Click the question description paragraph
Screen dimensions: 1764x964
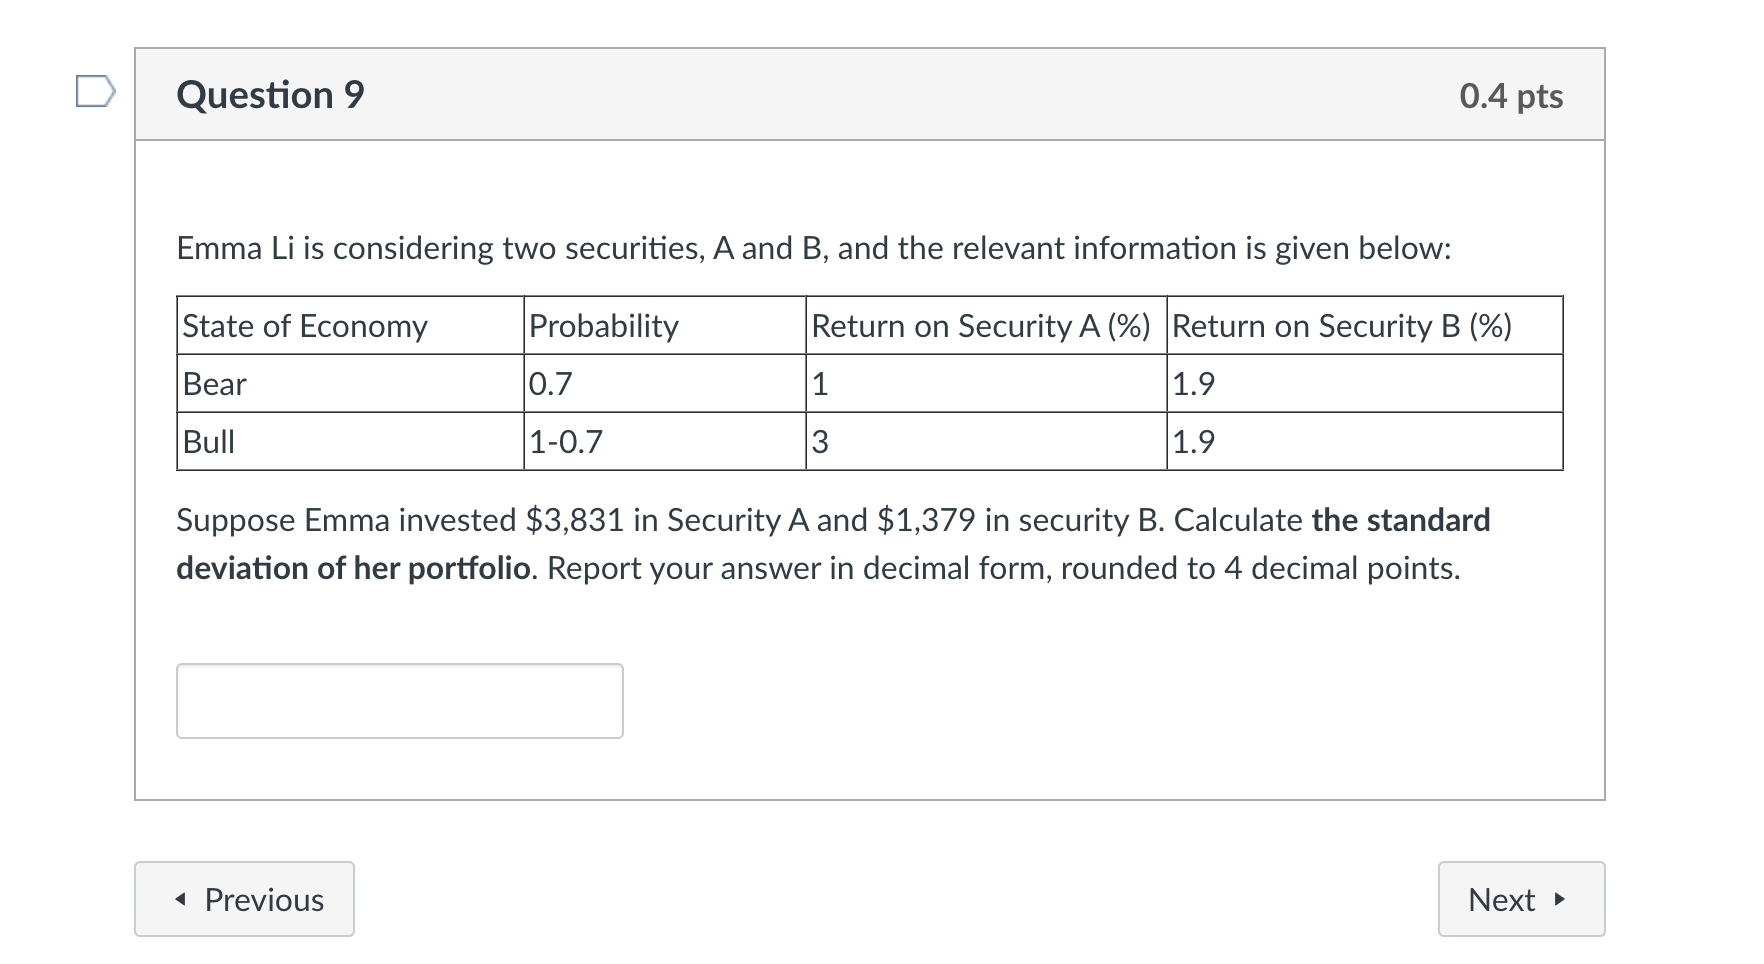click(x=813, y=249)
